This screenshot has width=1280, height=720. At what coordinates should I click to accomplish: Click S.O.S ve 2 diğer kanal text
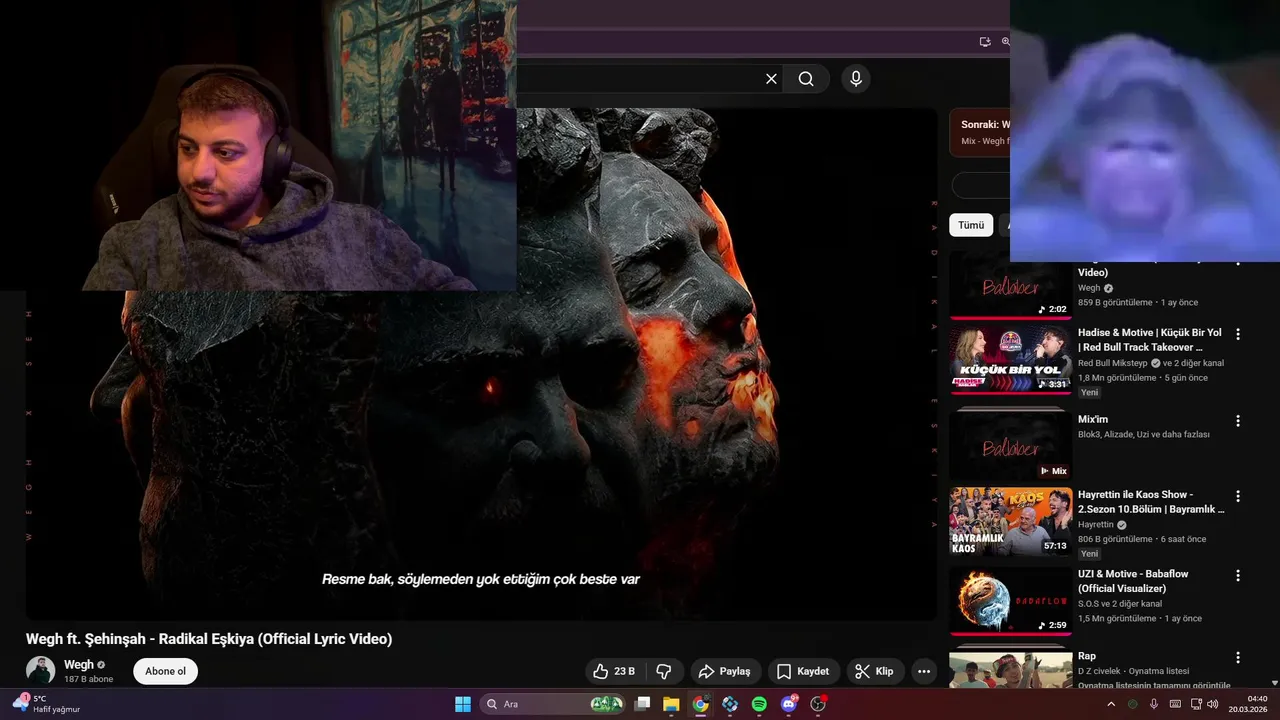pos(1120,604)
